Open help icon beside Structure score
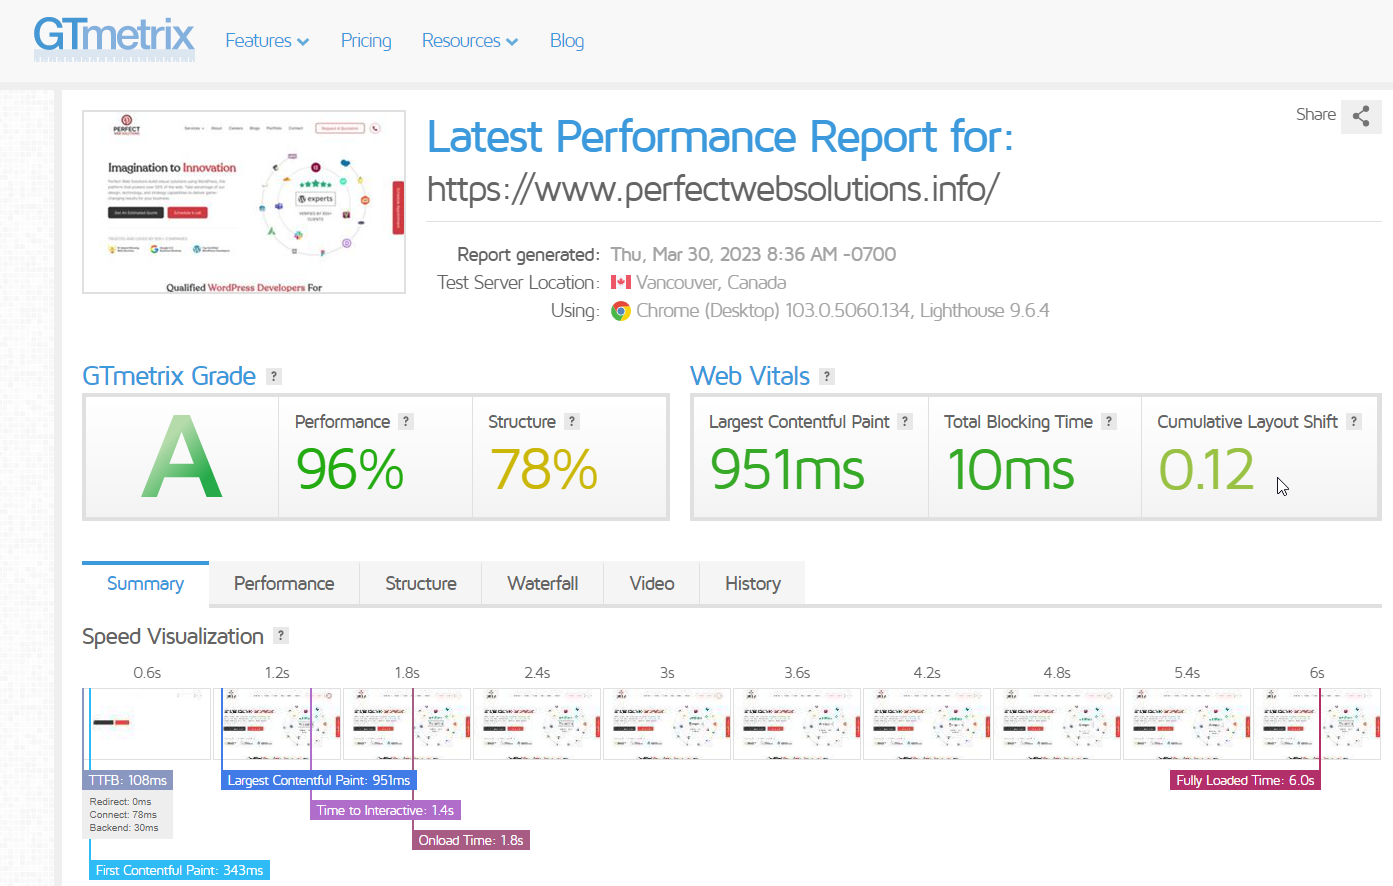Image resolution: width=1393 pixels, height=886 pixels. pyautogui.click(x=572, y=422)
